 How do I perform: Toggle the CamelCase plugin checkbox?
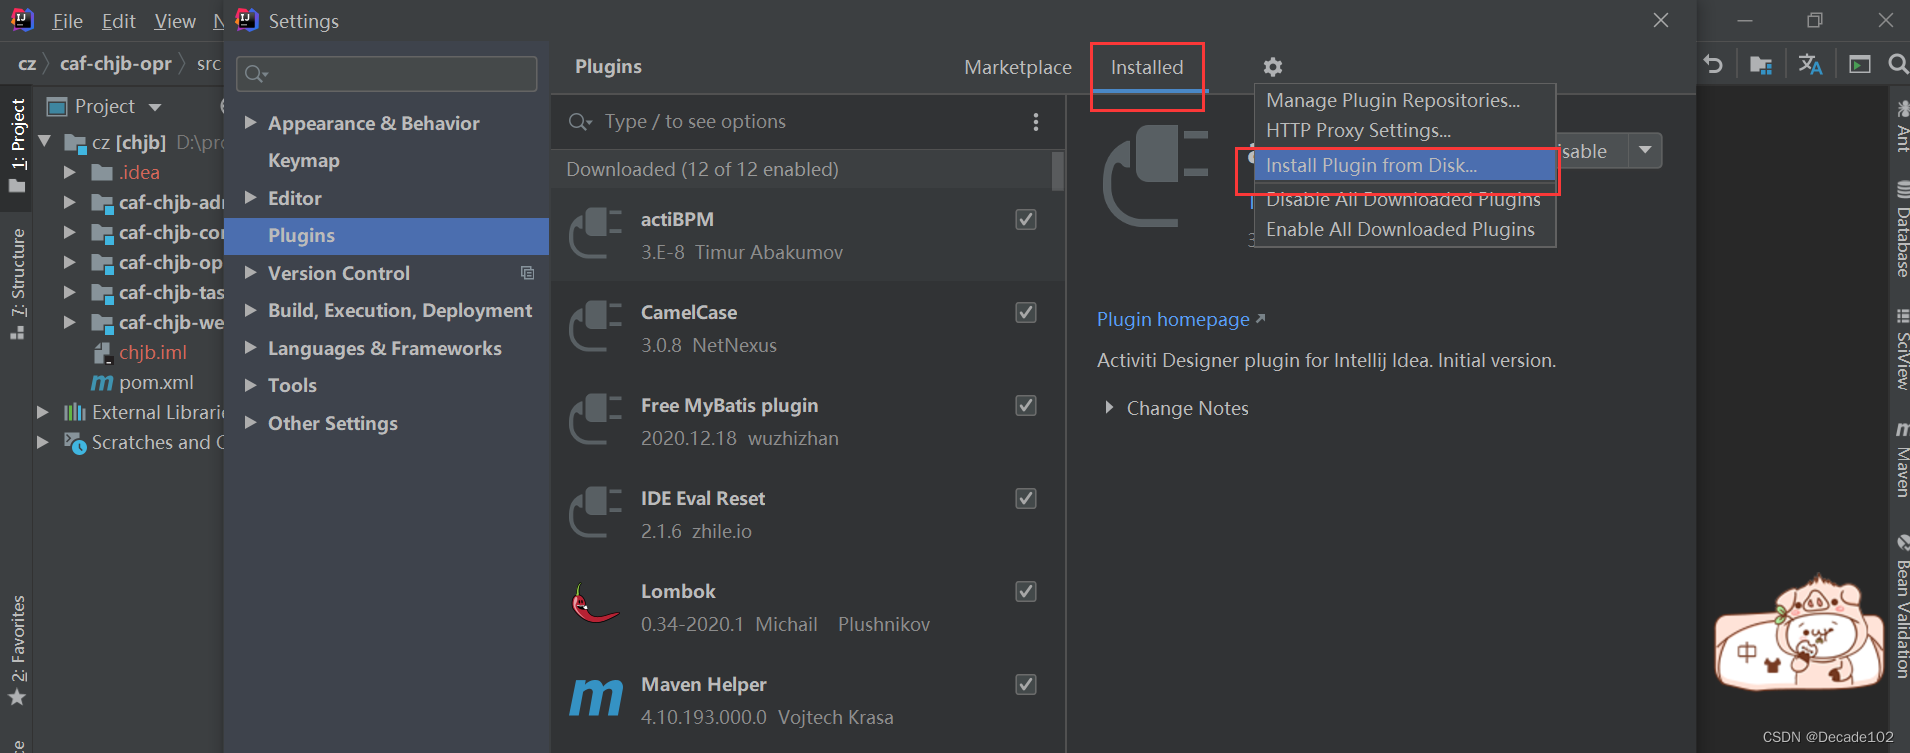[x=1026, y=313]
